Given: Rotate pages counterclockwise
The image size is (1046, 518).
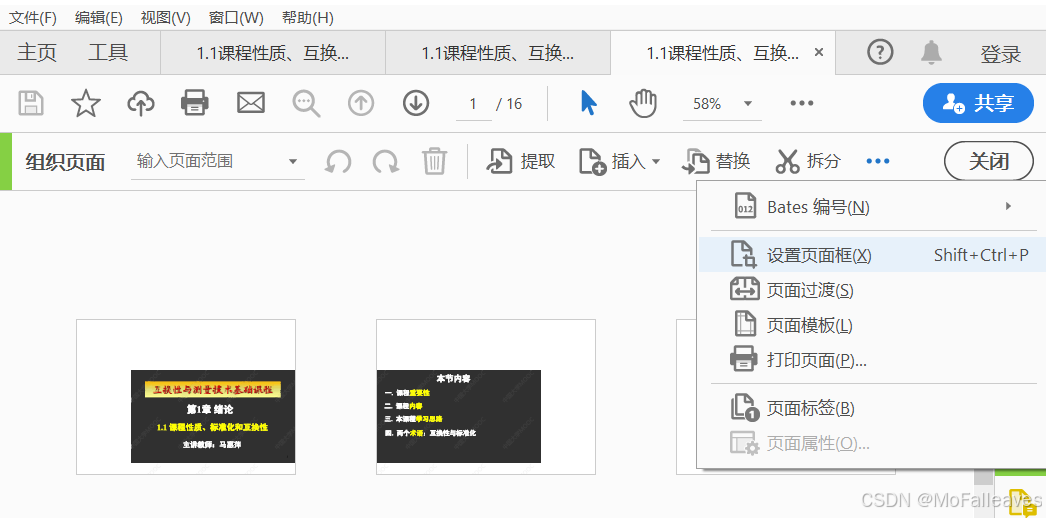Looking at the screenshot, I should tap(338, 161).
